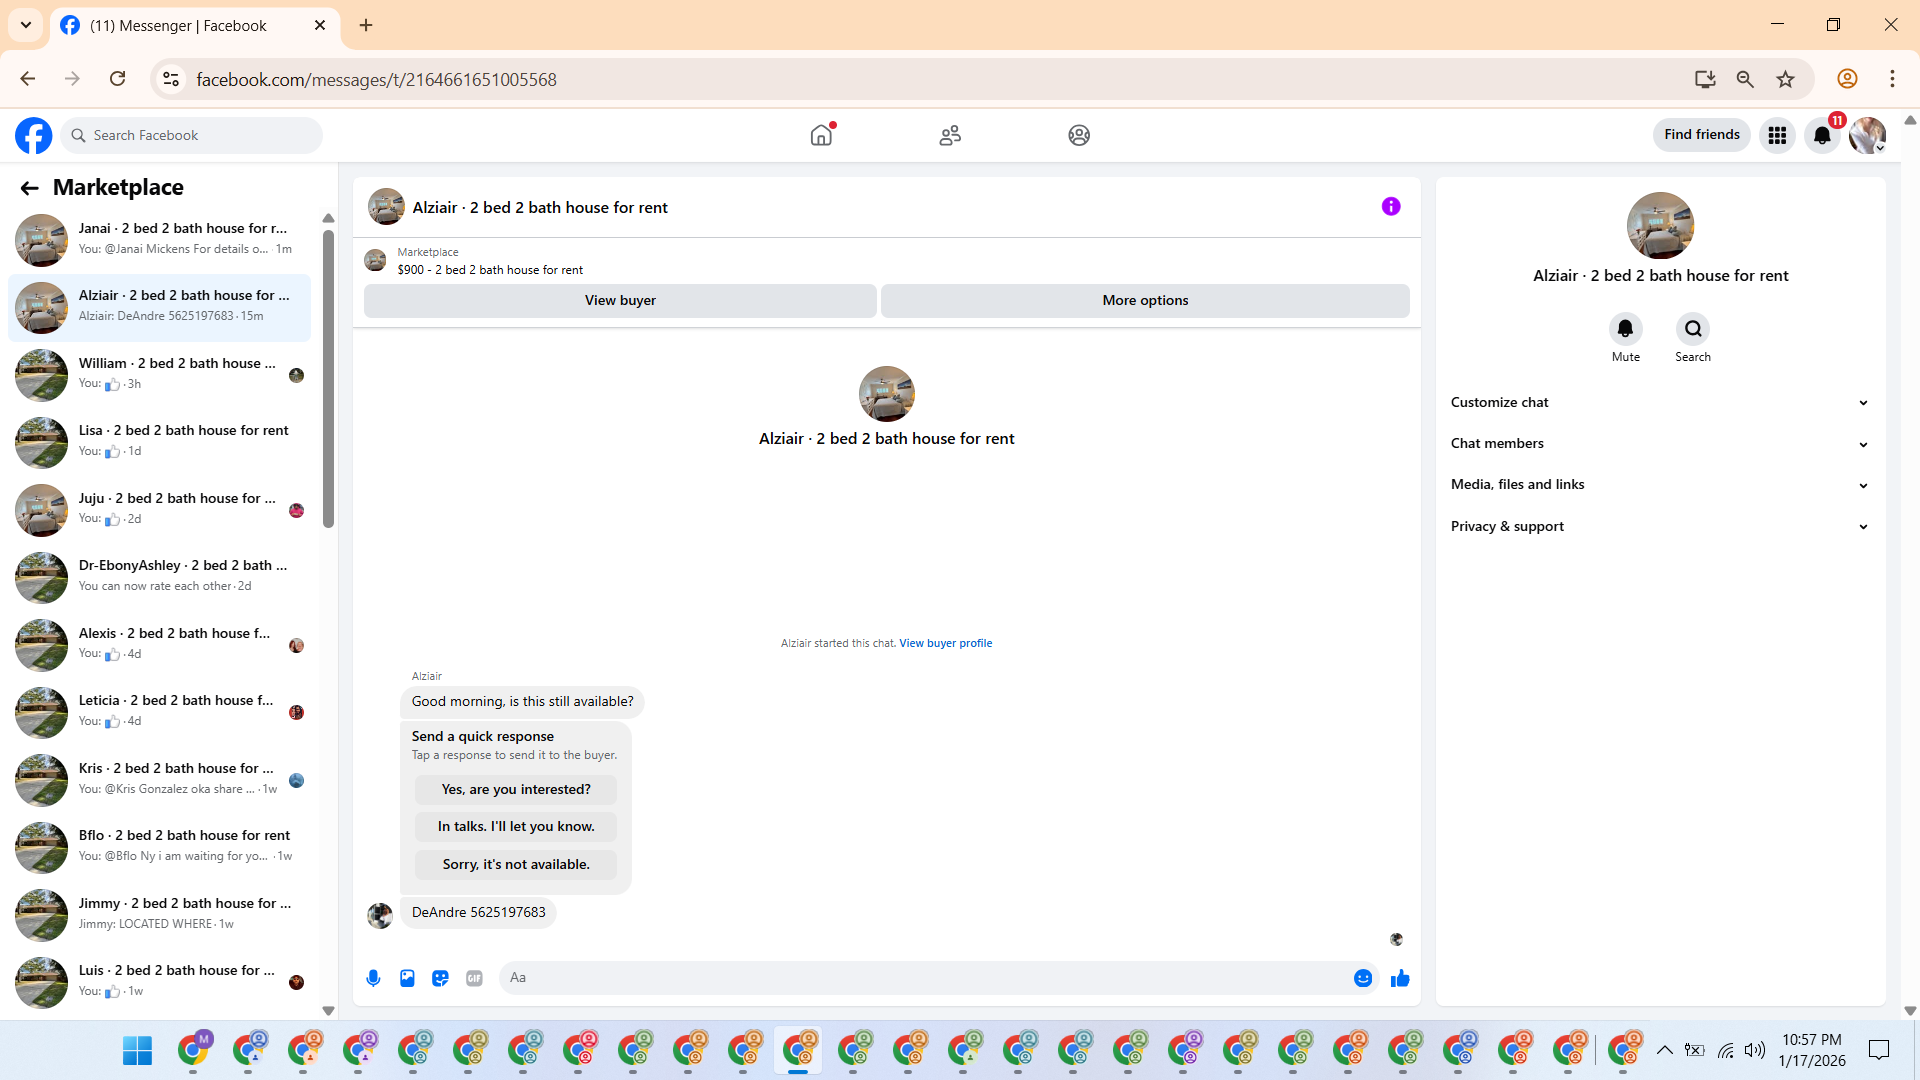Expand Chat members section

tap(1660, 443)
